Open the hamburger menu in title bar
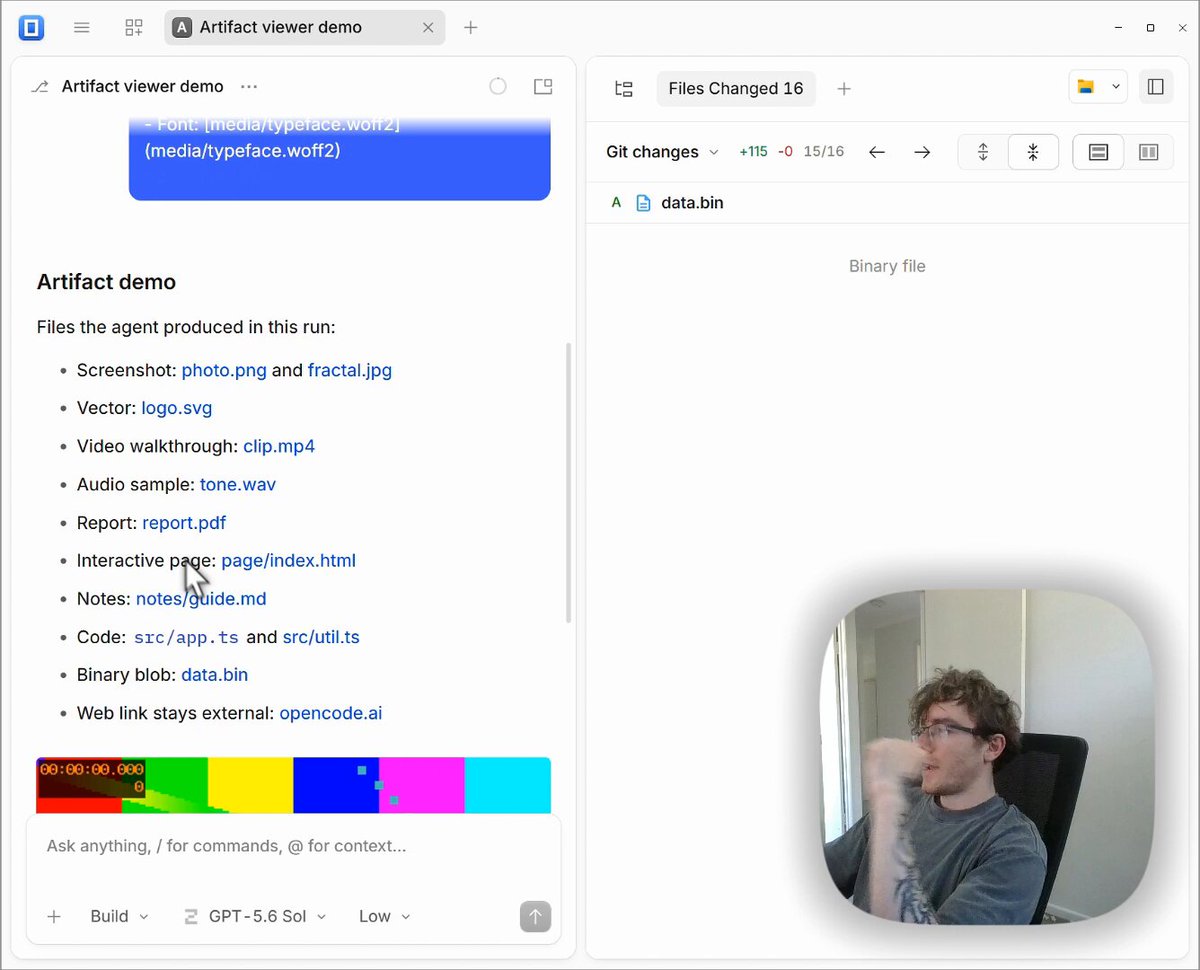The height and width of the screenshot is (970, 1200). pyautogui.click(x=82, y=28)
